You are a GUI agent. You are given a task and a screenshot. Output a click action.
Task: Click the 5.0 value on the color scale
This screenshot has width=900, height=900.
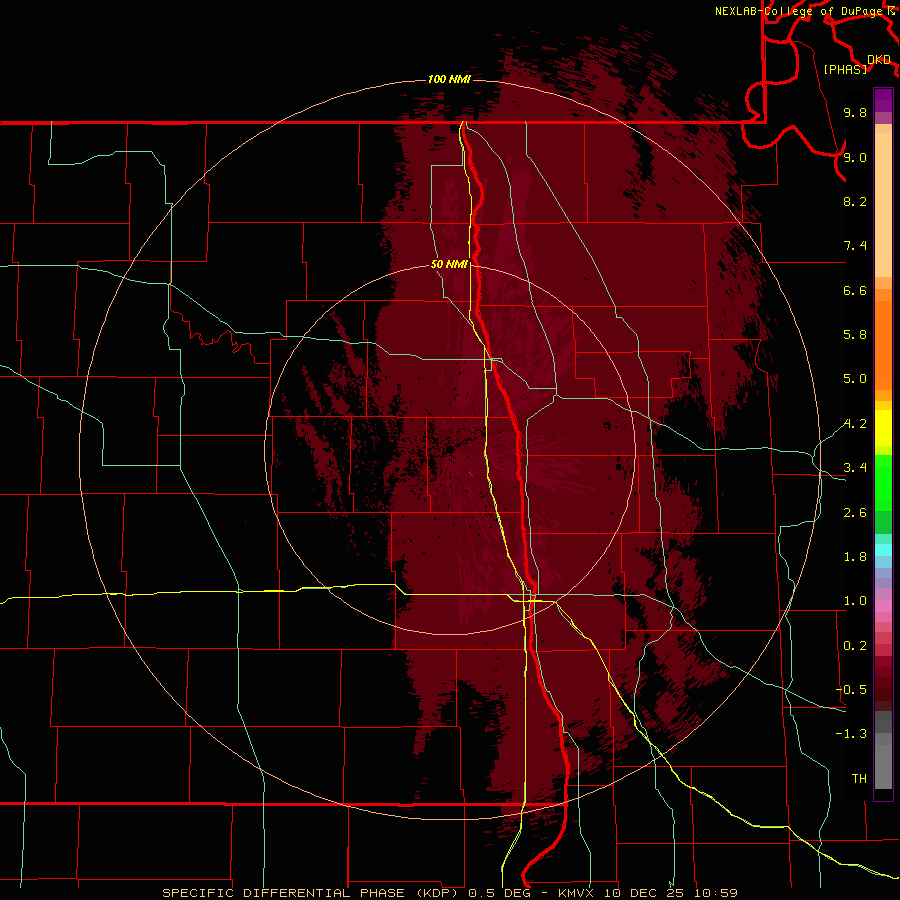[855, 379]
